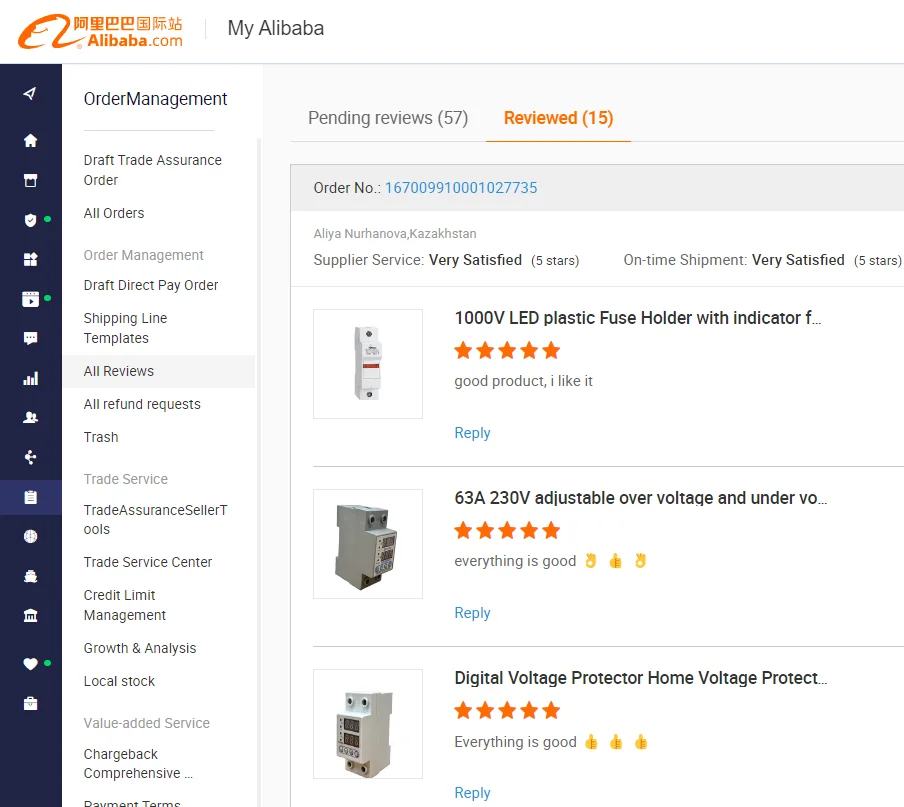The width and height of the screenshot is (904, 807).
Task: Click the bank building sidebar icon
Action: [x=30, y=616]
